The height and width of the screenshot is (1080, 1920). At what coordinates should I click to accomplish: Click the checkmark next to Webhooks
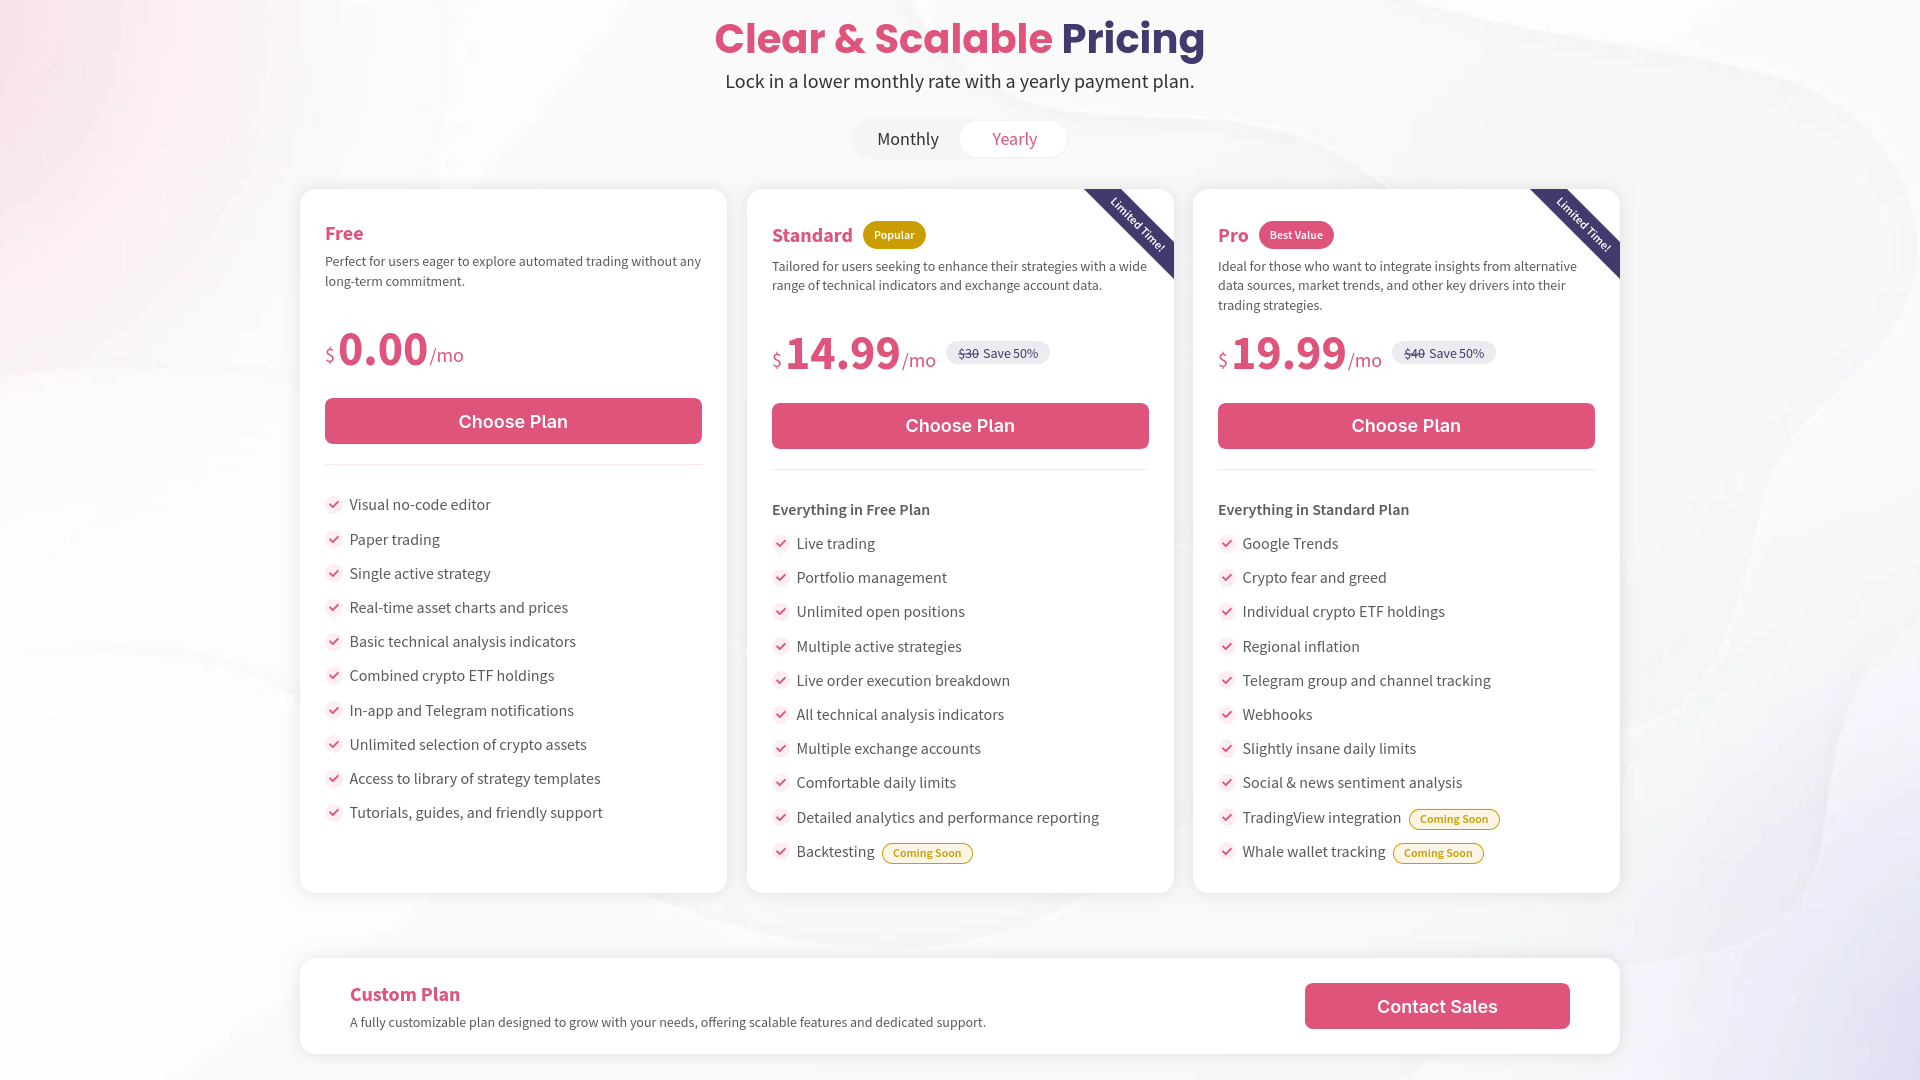click(x=1227, y=714)
